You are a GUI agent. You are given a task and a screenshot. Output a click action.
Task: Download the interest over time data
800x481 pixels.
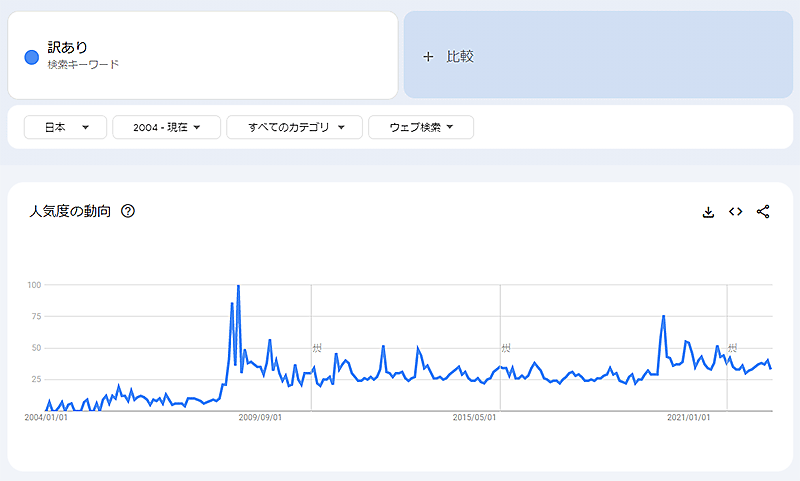coord(708,212)
